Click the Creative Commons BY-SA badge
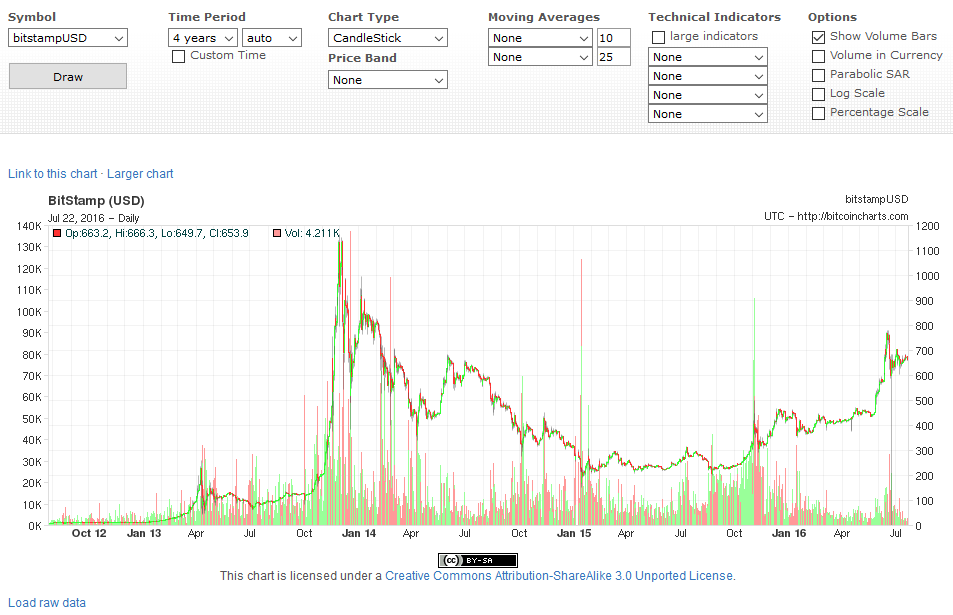Viewport: 953px width, 615px height. click(x=478, y=560)
